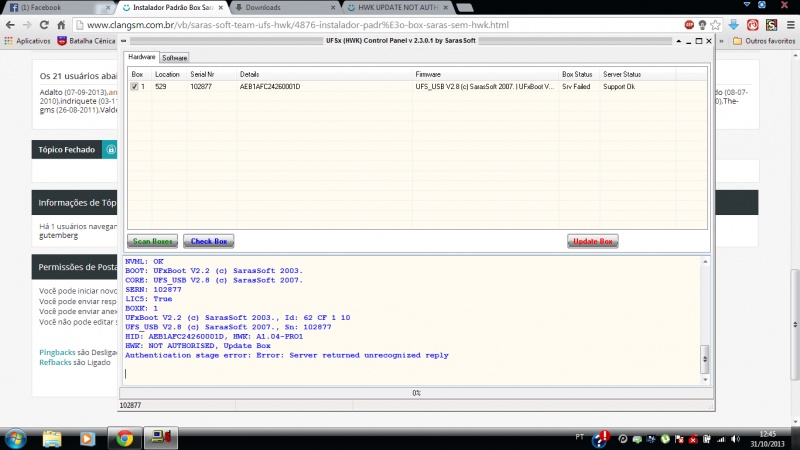Image resolution: width=800 pixels, height=450 pixels.
Task: Switch to the Software tab in UFSx panel
Action: click(174, 58)
